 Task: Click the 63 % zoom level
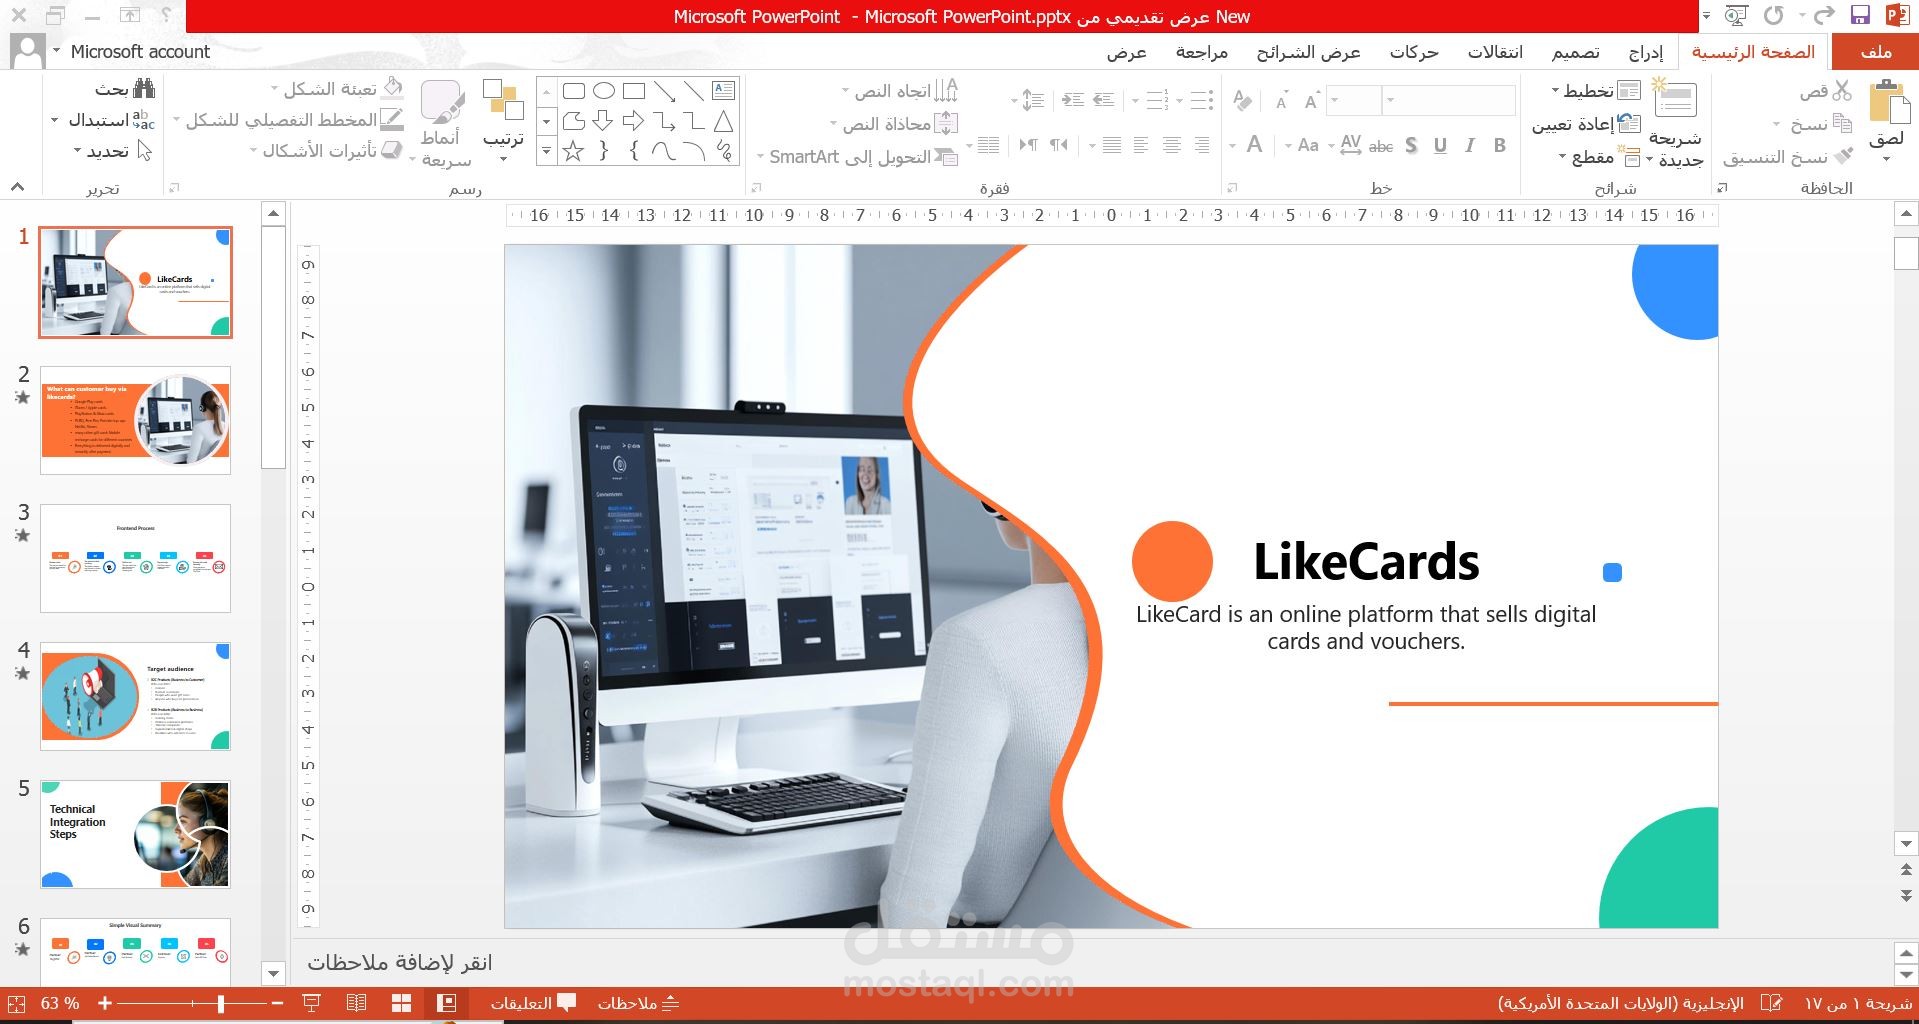(59, 1003)
